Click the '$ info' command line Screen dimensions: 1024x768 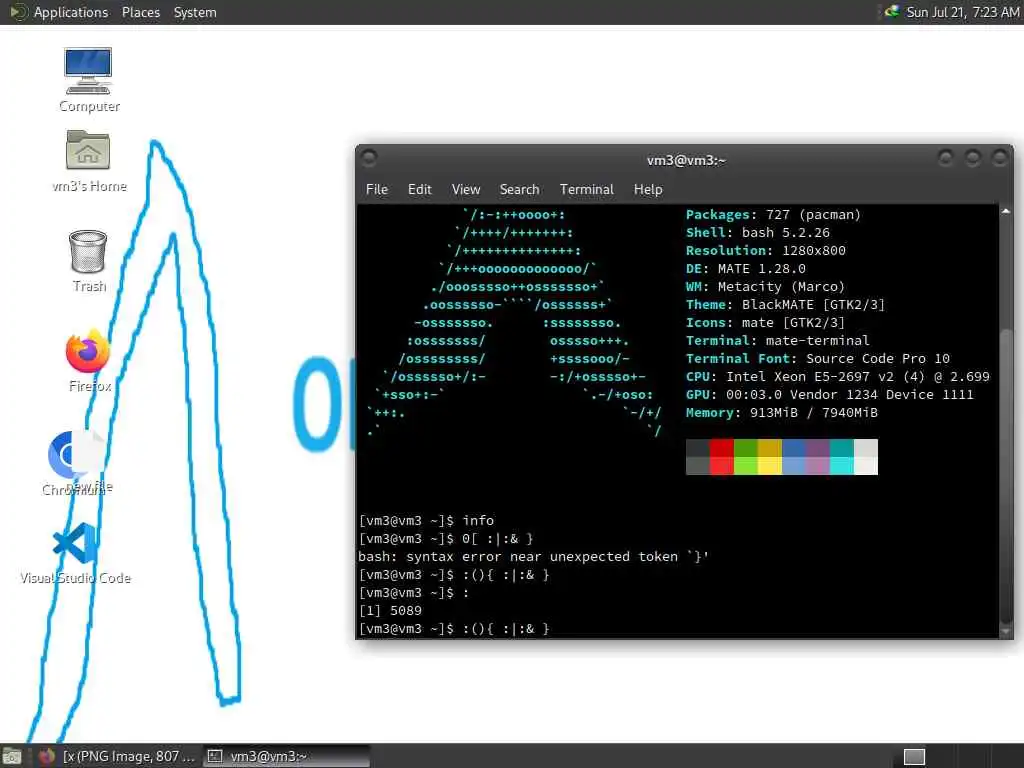(426, 520)
